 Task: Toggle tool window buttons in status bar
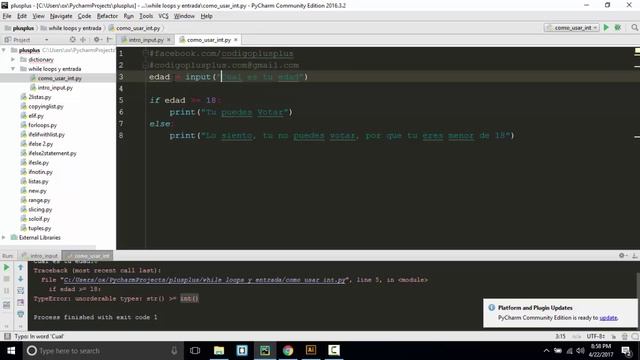coord(7,336)
